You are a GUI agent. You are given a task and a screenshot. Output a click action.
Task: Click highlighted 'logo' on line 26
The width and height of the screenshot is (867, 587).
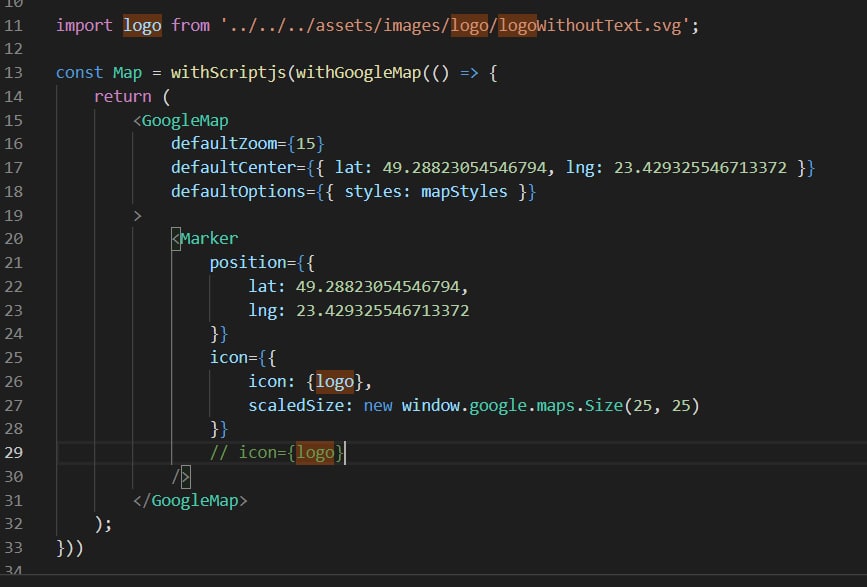335,382
